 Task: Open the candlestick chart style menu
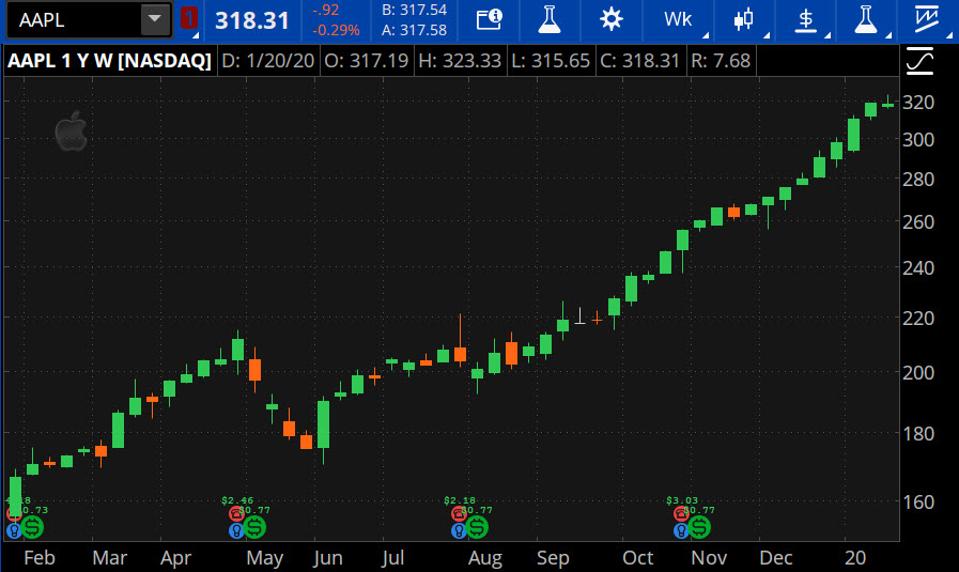[743, 19]
